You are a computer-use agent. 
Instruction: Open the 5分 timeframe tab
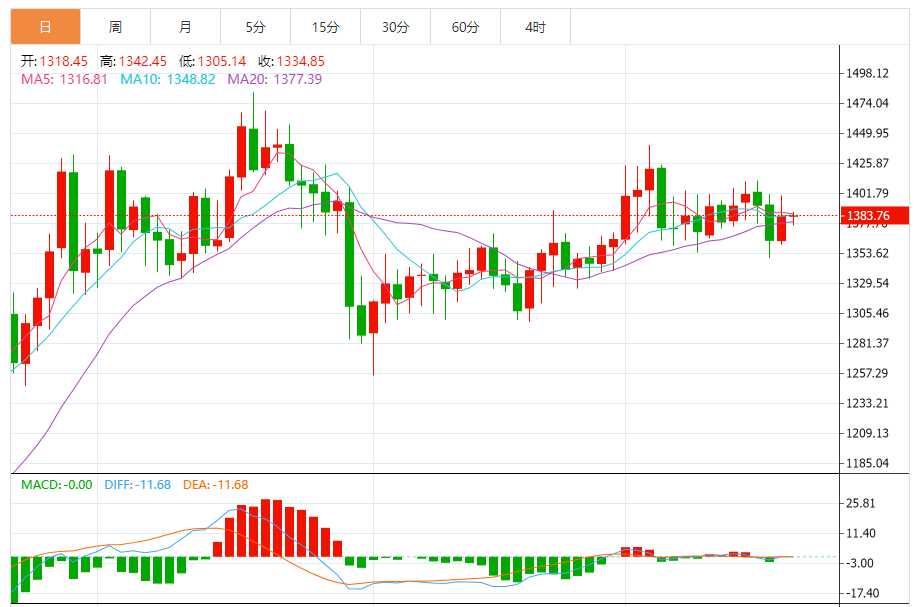[256, 27]
